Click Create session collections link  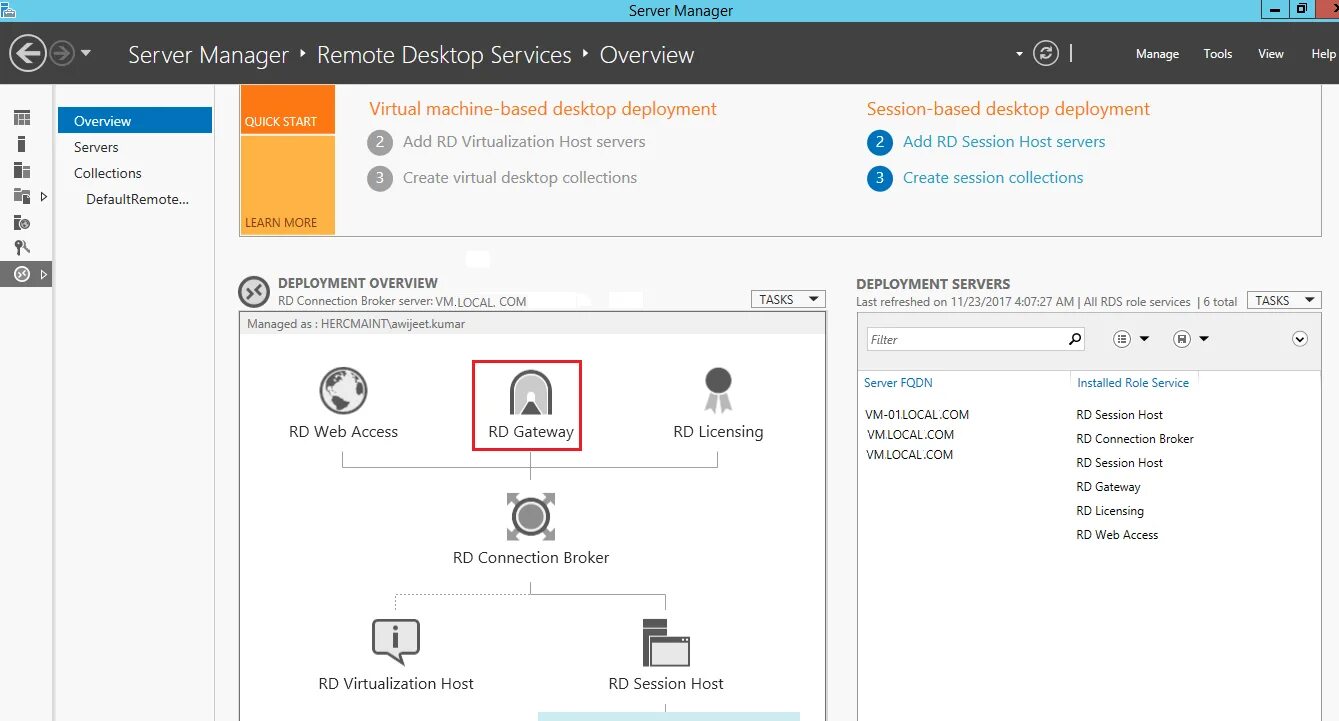coord(993,178)
